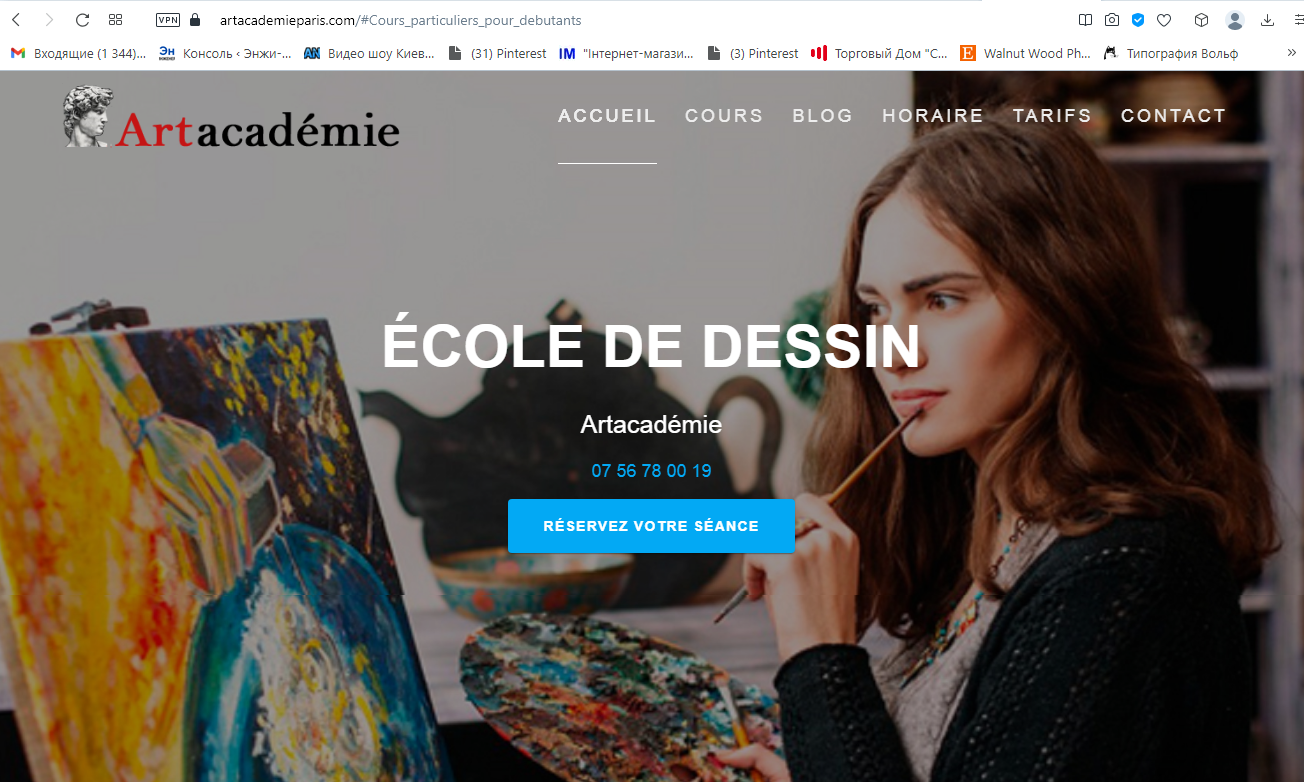Open the extensions cube icon
Screen dimensions: 1304x782
(1202, 20)
